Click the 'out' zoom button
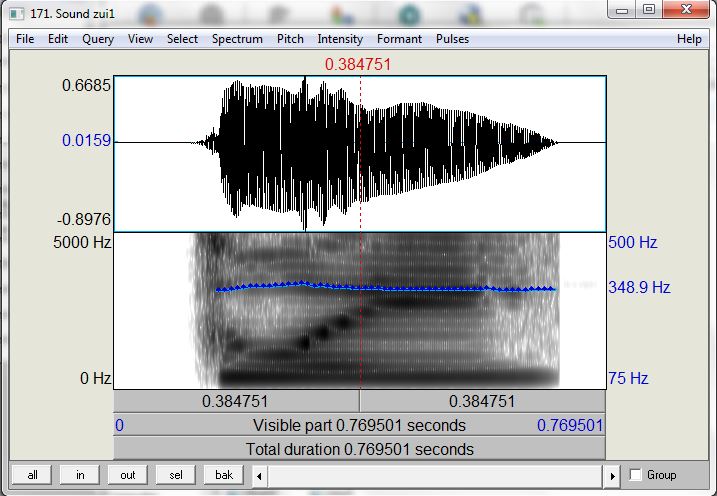 (x=128, y=475)
